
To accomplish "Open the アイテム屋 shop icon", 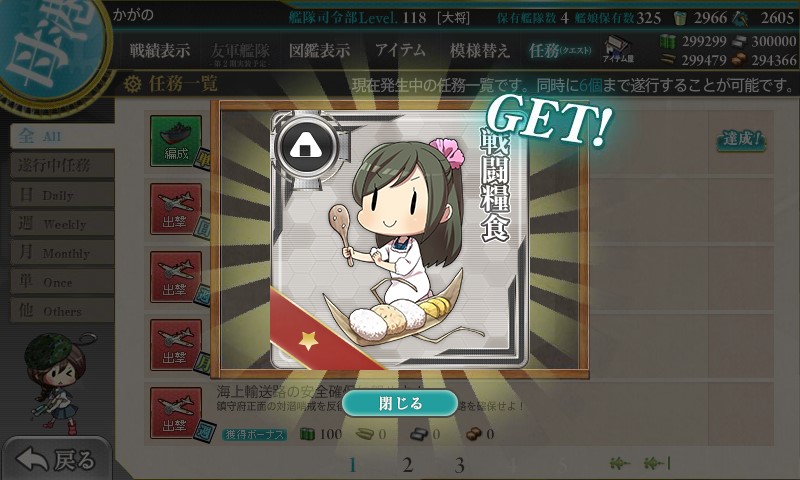I will pos(618,50).
